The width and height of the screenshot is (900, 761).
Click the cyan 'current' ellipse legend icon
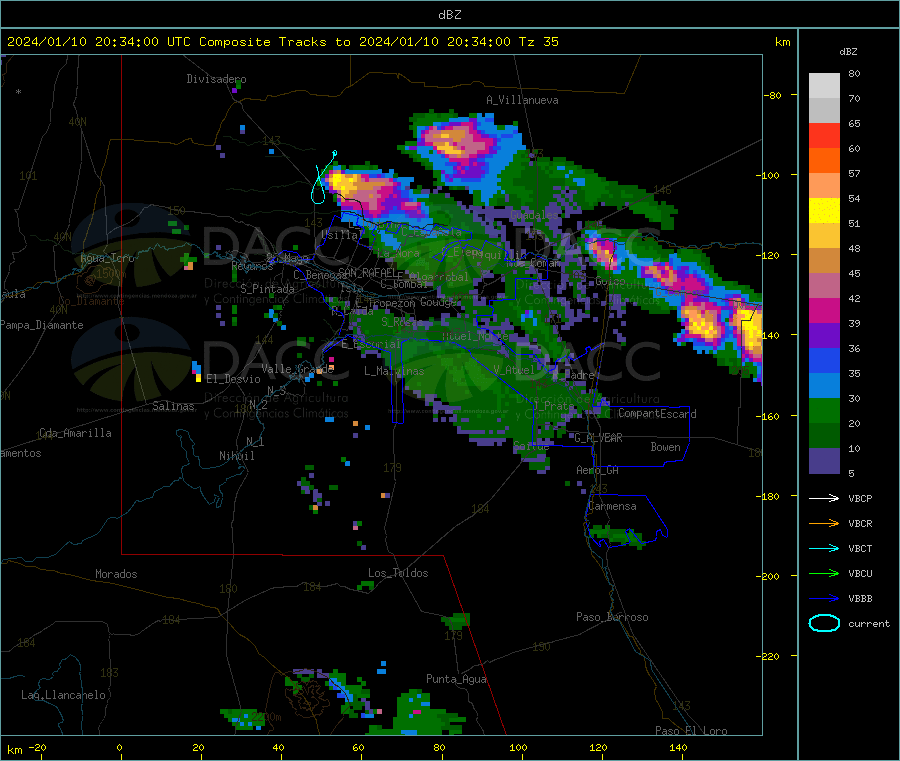click(824, 623)
